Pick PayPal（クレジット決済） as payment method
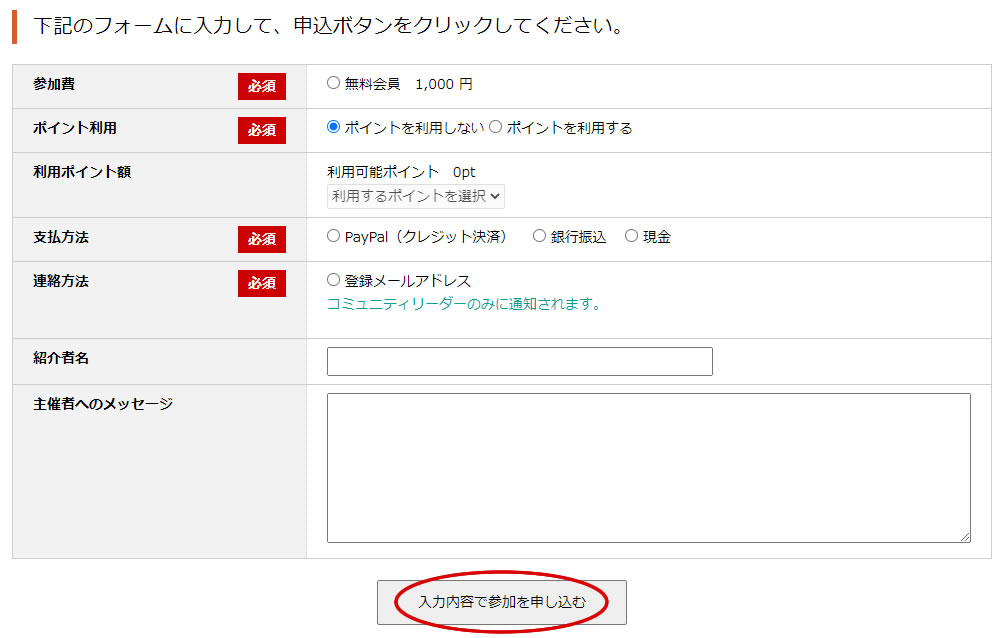Screen dimensions: 1003x638 click(334, 237)
